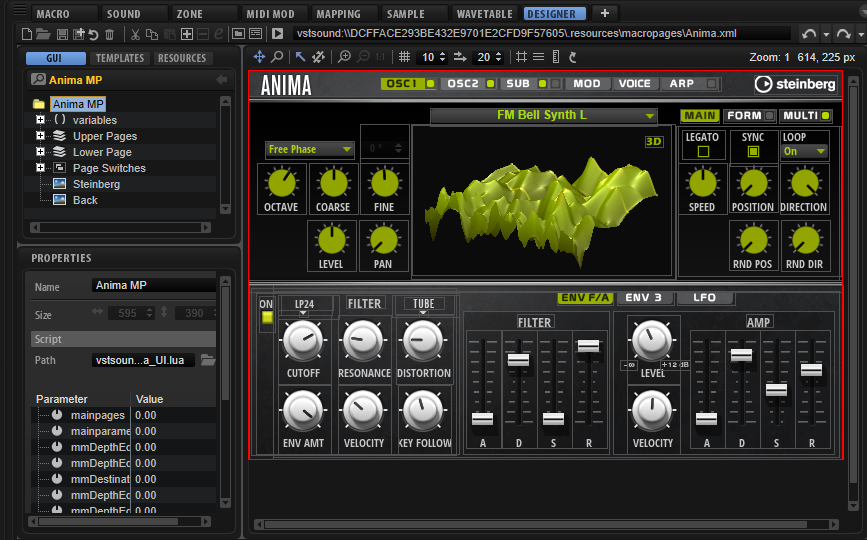The width and height of the screenshot is (867, 540).
Task: Enable the LEGATO checkbox
Action: tap(703, 151)
